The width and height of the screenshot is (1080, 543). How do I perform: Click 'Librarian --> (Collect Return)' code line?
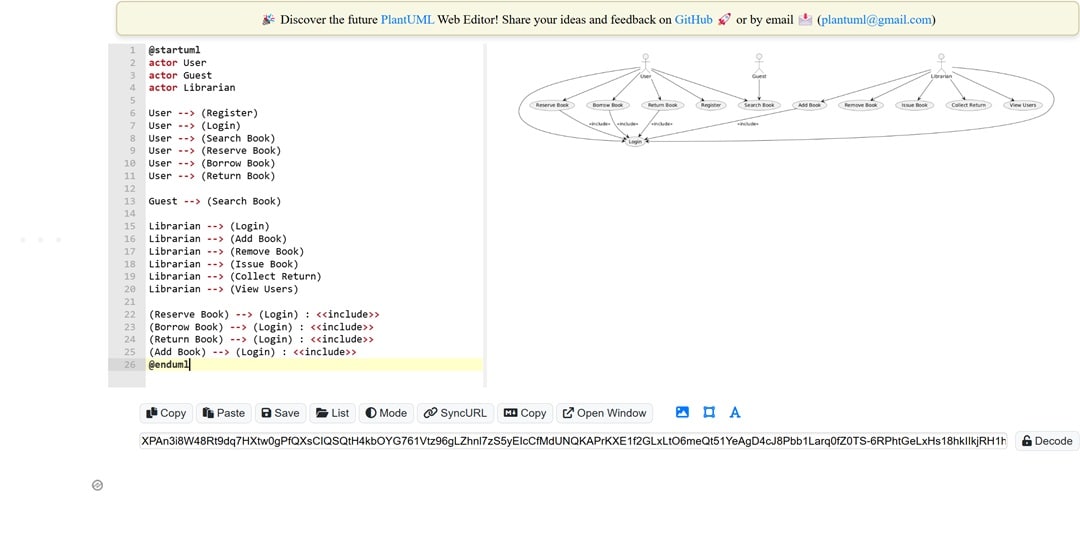[235, 276]
